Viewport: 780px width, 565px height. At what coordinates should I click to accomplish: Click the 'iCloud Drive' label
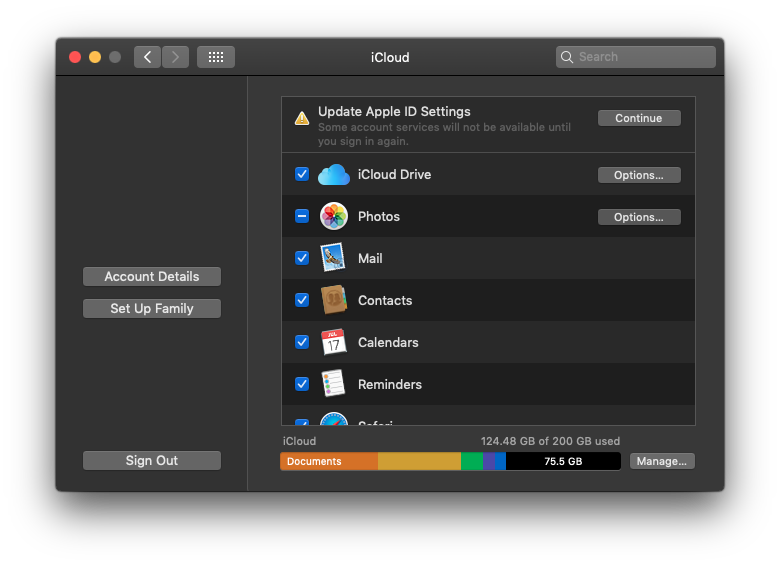coord(394,175)
